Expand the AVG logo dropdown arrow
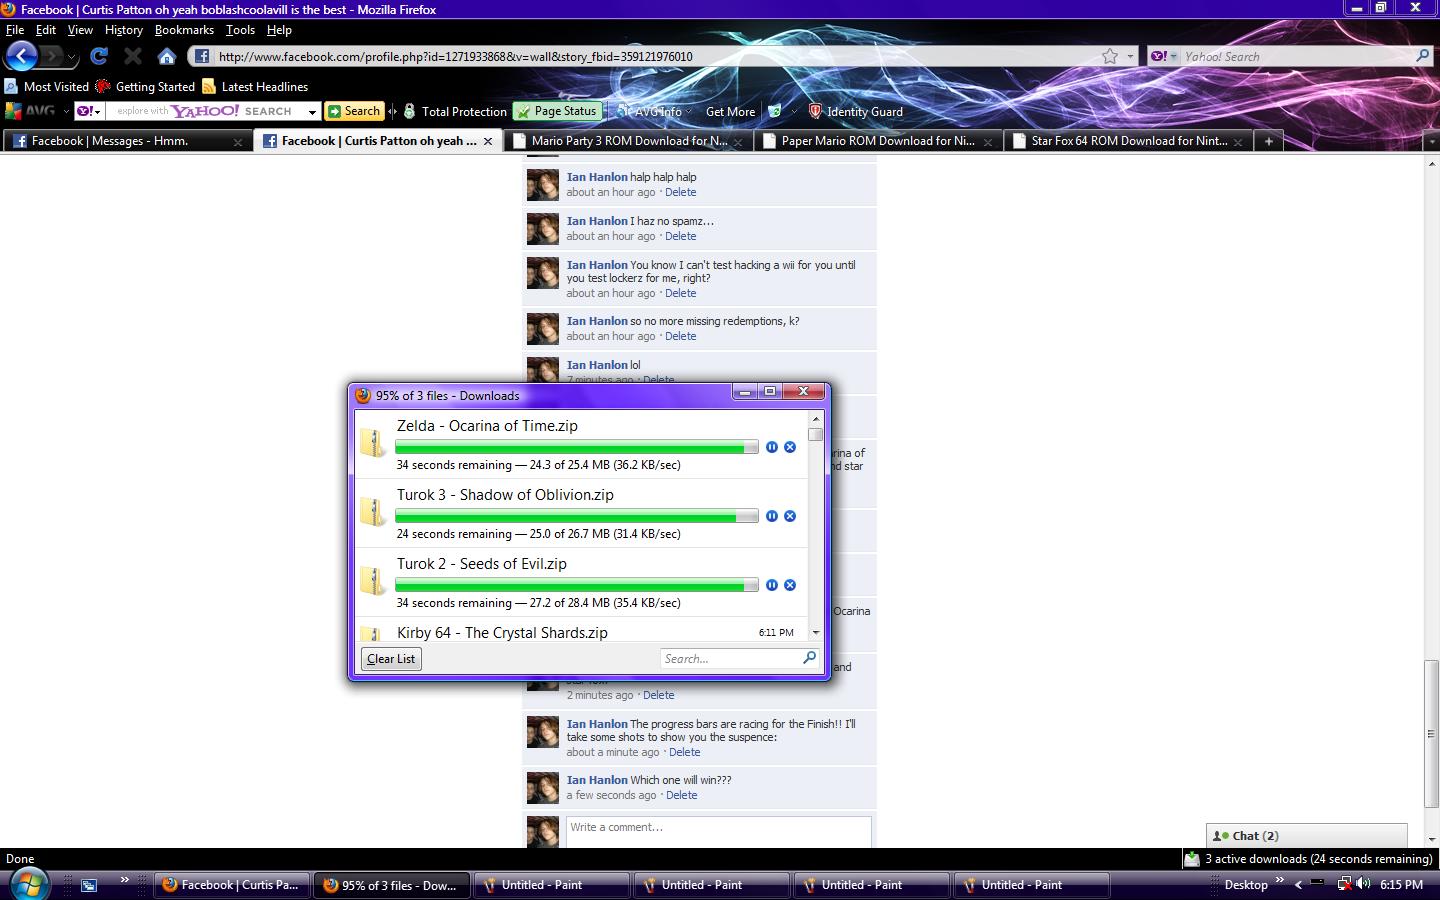The image size is (1440, 900). coord(66,111)
